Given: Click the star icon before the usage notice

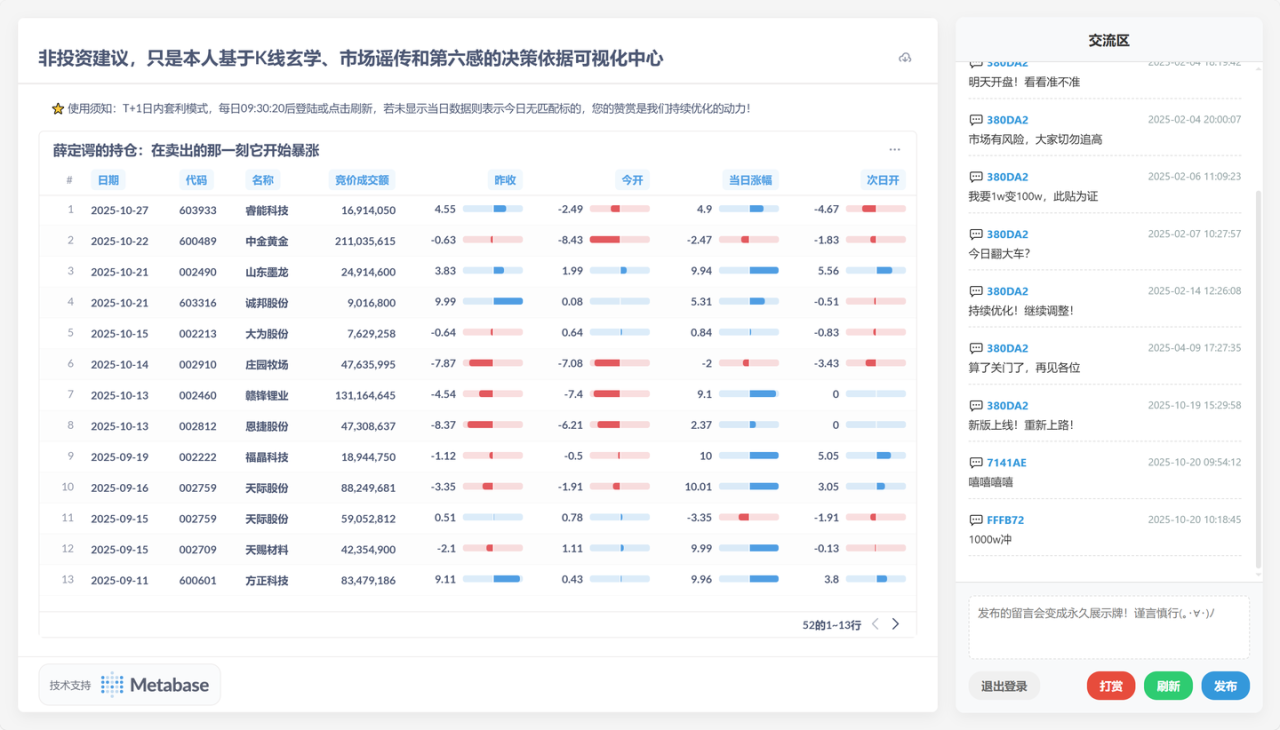Looking at the screenshot, I should click(58, 108).
